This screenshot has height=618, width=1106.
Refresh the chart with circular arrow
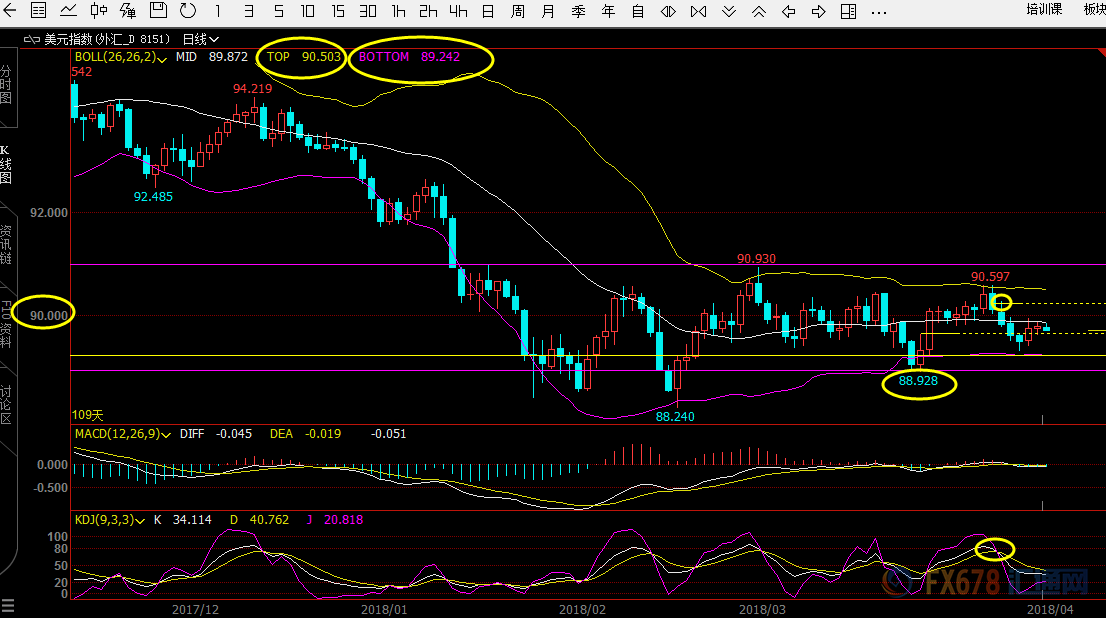click(187, 11)
